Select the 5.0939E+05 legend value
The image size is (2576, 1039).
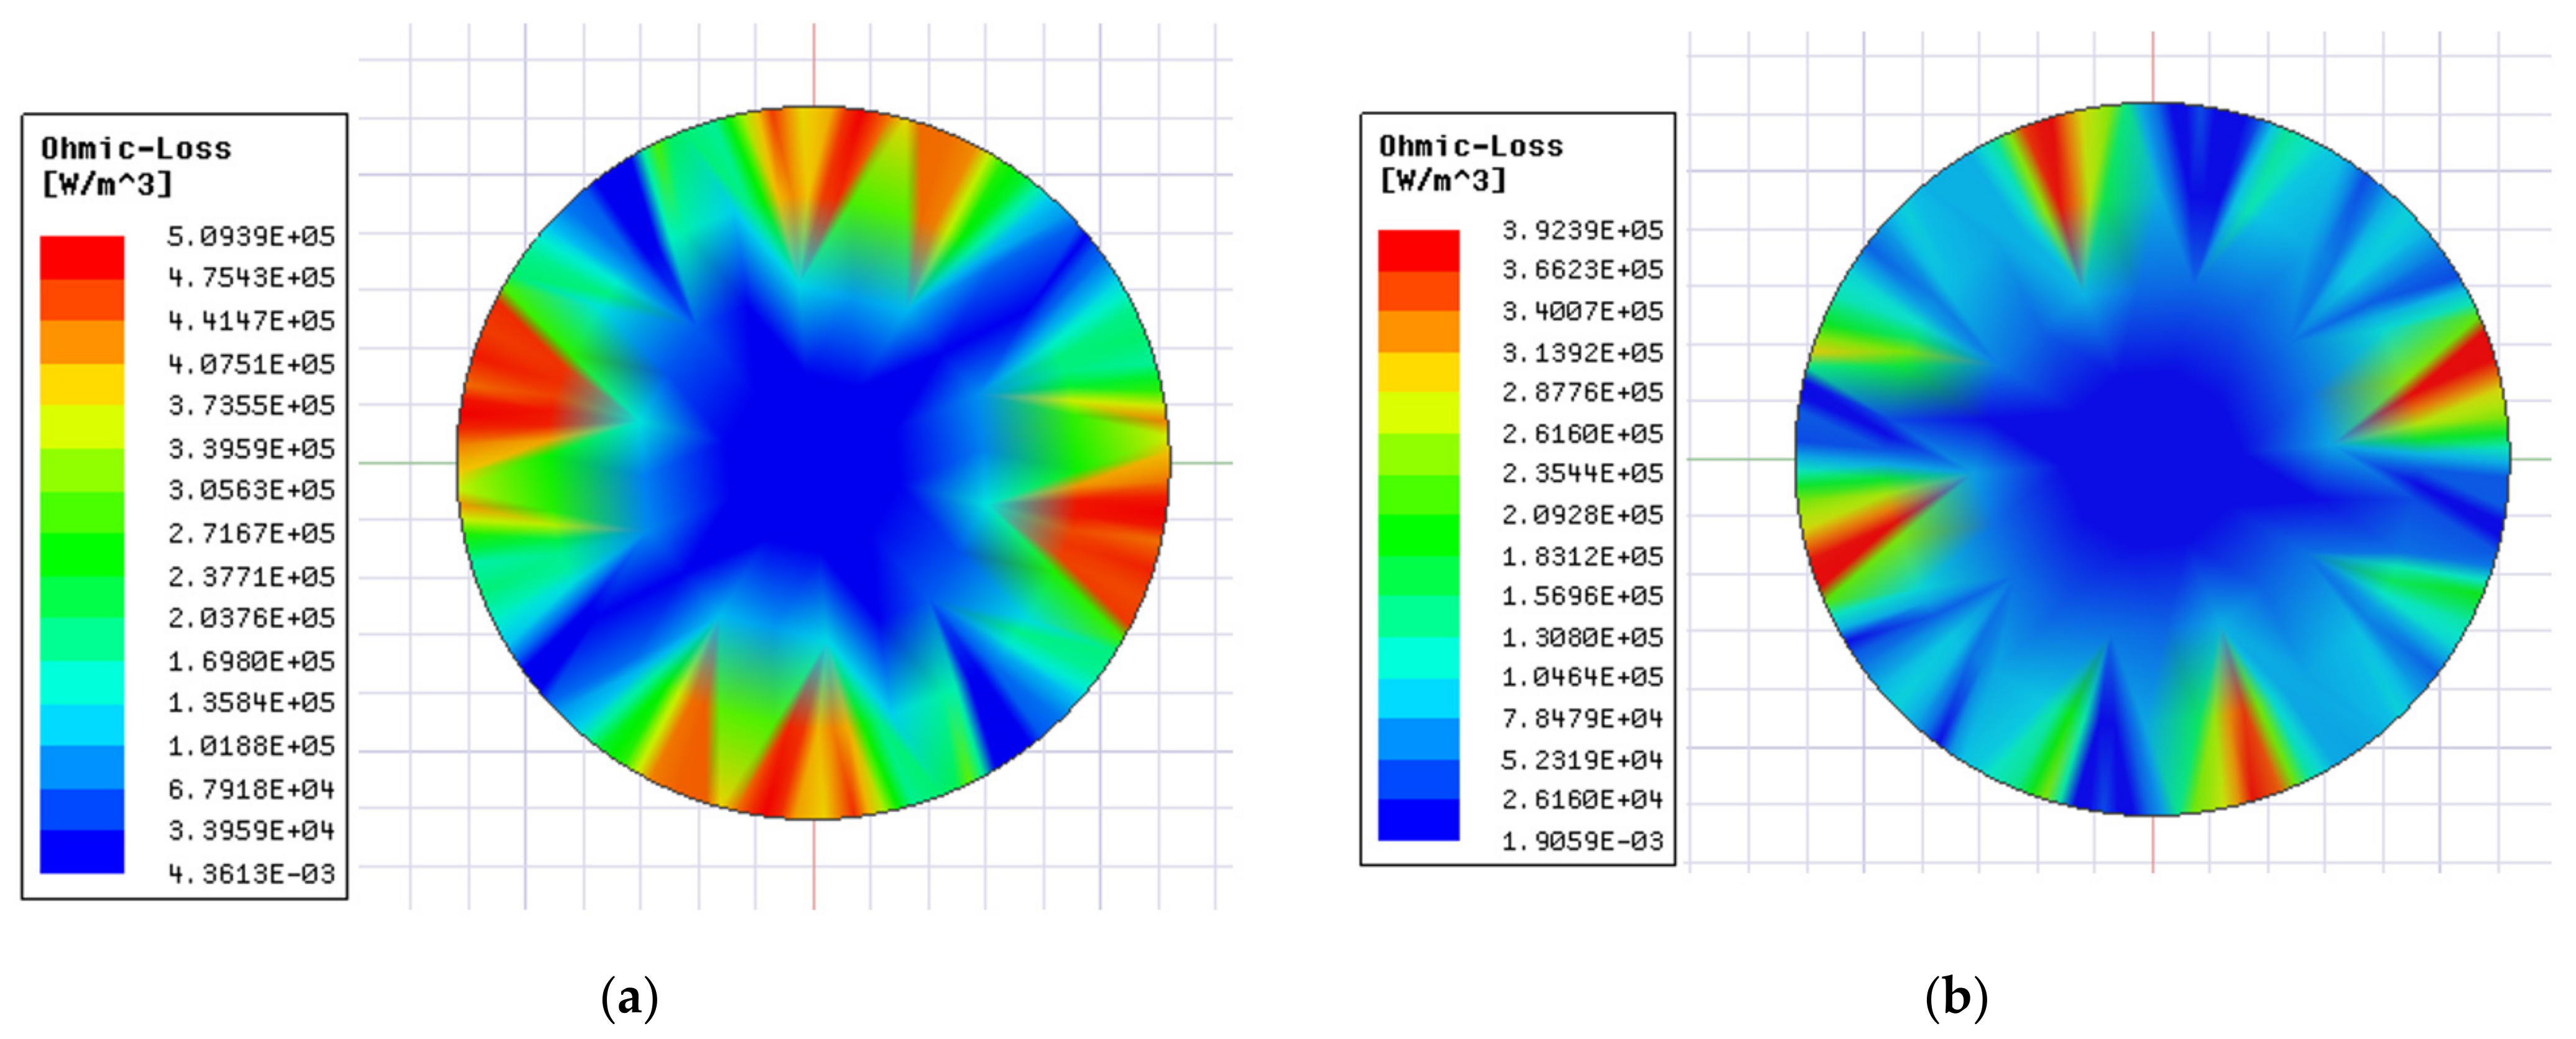[x=250, y=236]
